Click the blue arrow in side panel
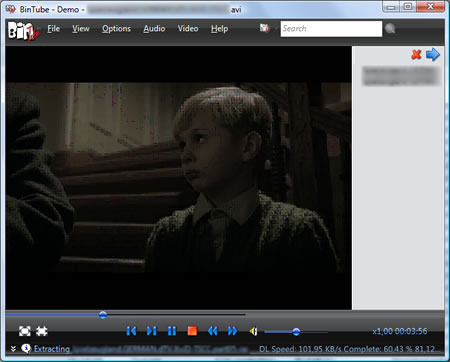Screen dimensions: 450x362 [433, 54]
